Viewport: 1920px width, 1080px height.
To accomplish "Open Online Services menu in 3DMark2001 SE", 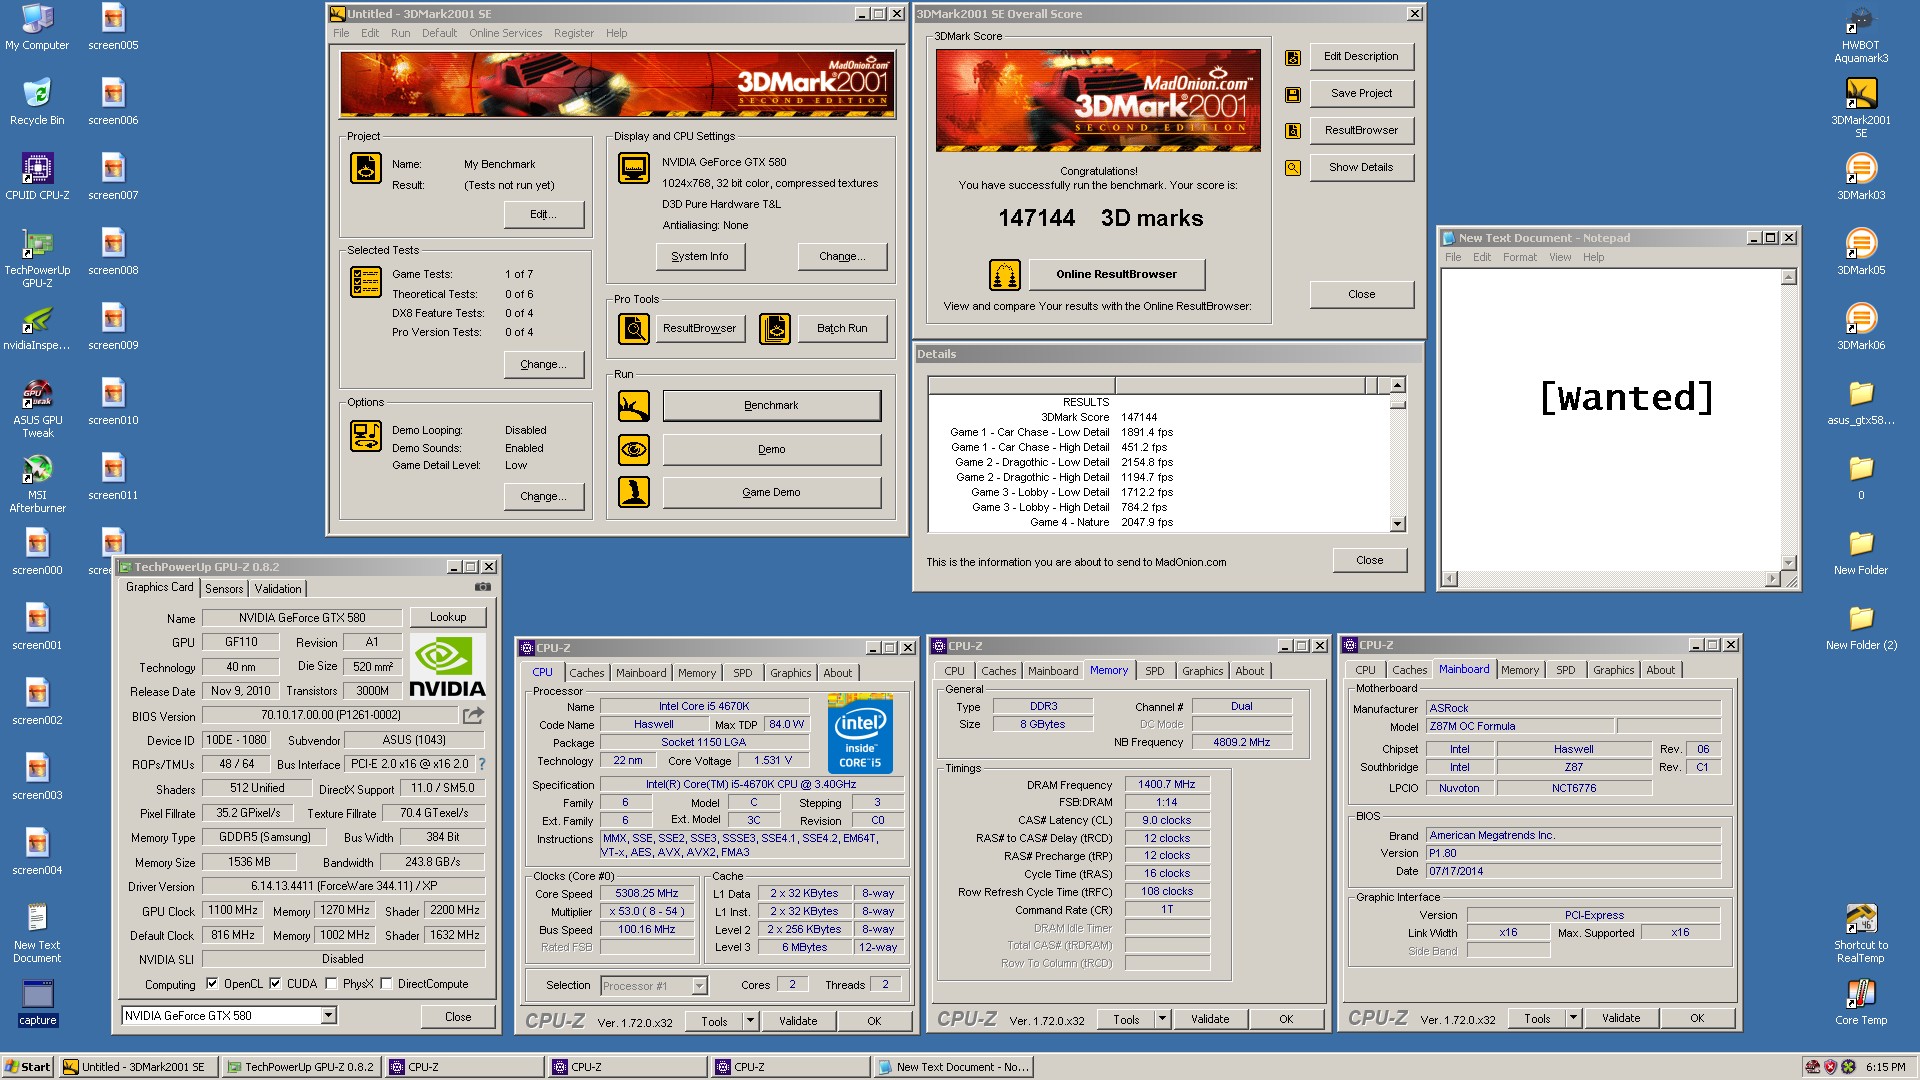I will click(x=505, y=33).
